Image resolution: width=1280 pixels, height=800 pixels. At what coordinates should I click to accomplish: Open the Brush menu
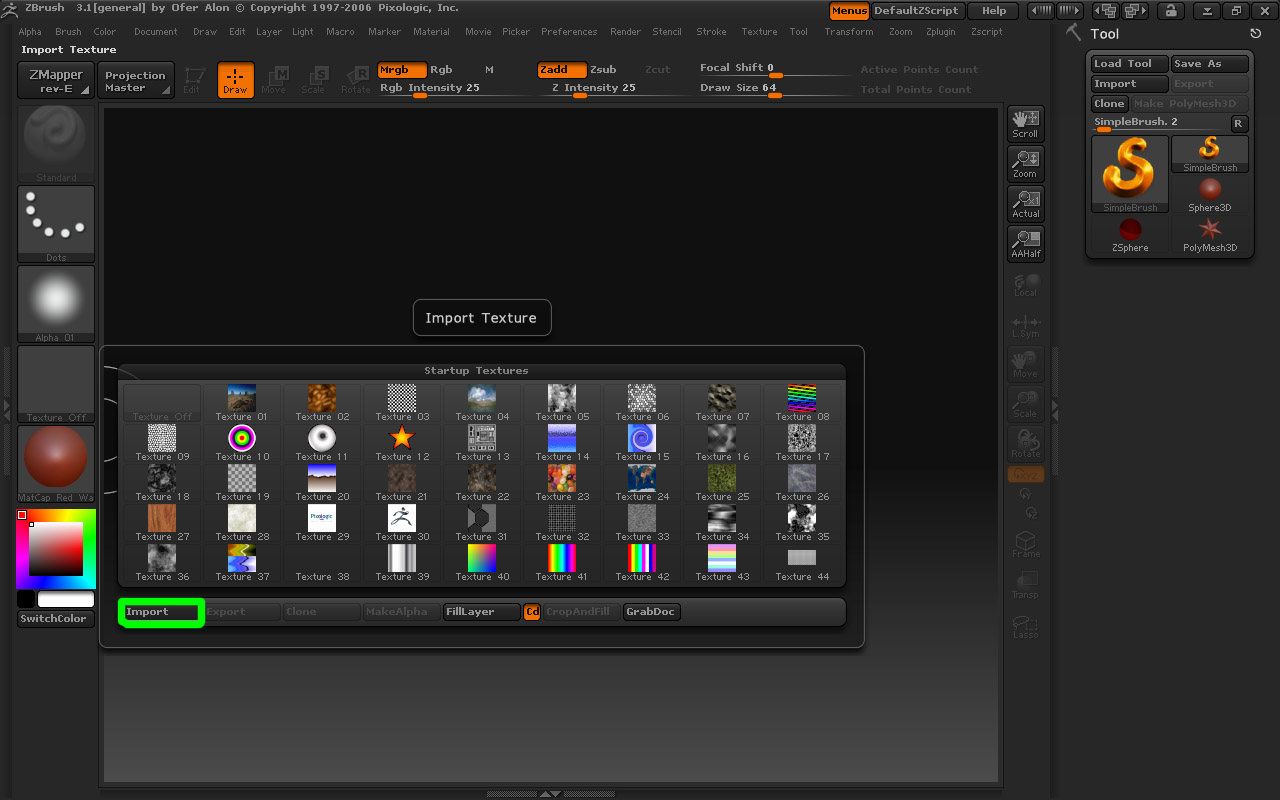68,32
